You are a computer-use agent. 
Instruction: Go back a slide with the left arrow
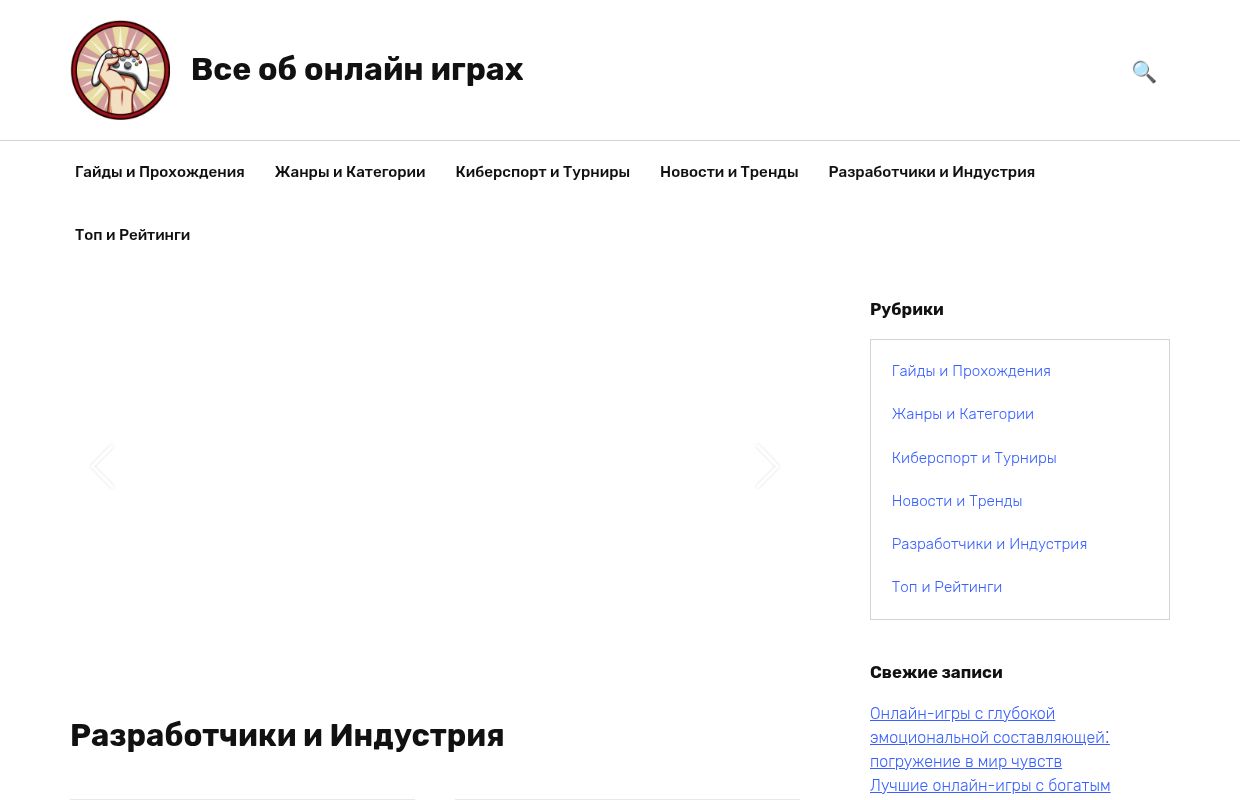102,466
